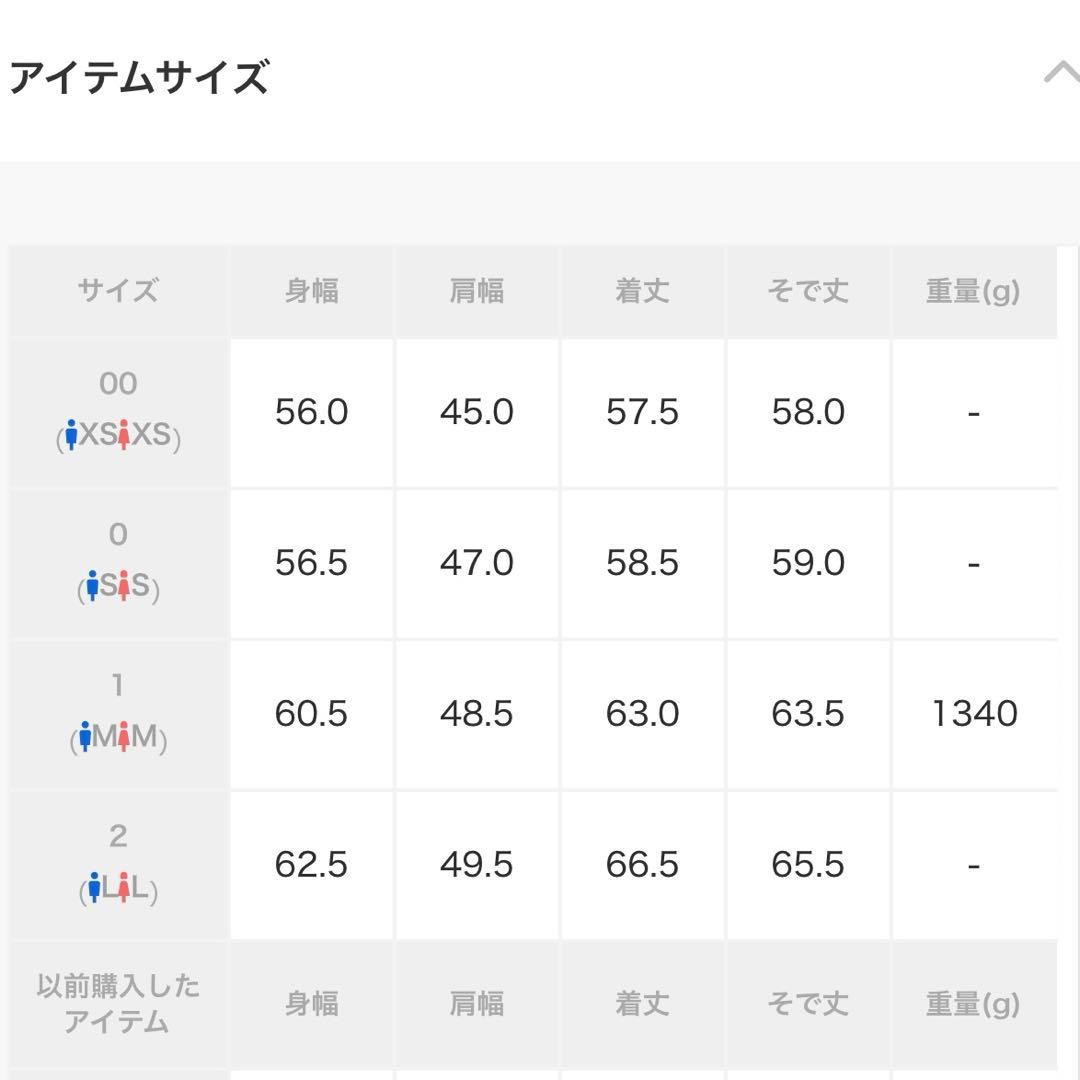Select the 1340 weight value cell
The image size is (1080, 1080).
click(974, 714)
